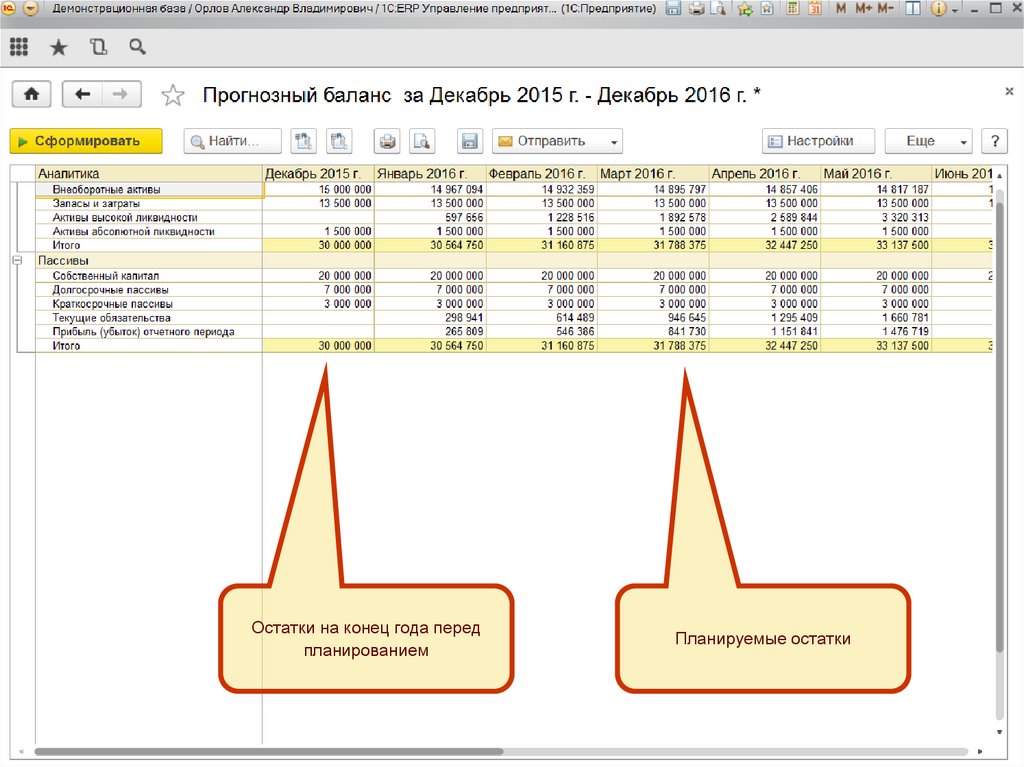
Task: Go to the home page
Action: (x=32, y=94)
